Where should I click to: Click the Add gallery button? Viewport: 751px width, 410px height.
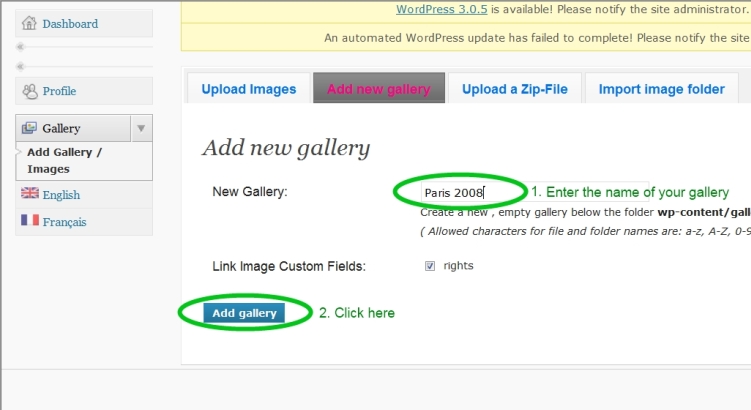pyautogui.click(x=244, y=313)
